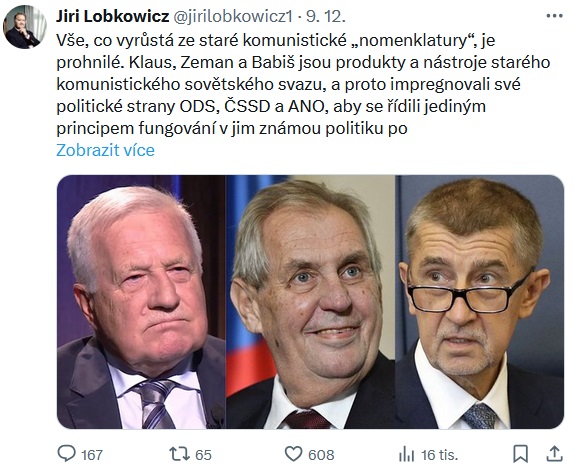Image resolution: width=581 pixels, height=473 pixels.
Task: Open the middle photo with the flag background
Action: tap(311, 302)
